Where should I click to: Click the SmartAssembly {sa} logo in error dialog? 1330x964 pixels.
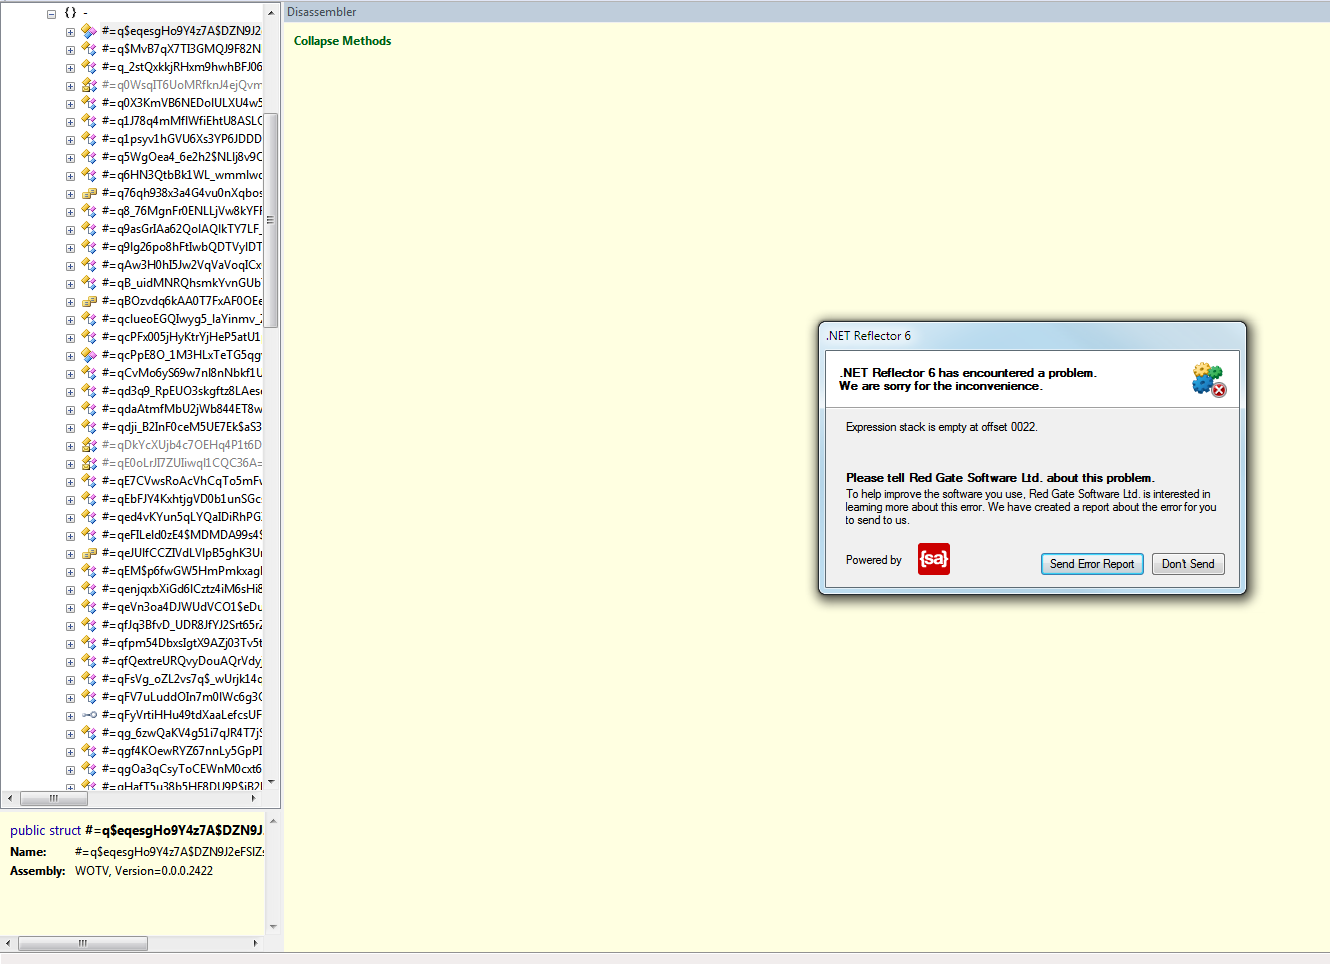coord(934,559)
